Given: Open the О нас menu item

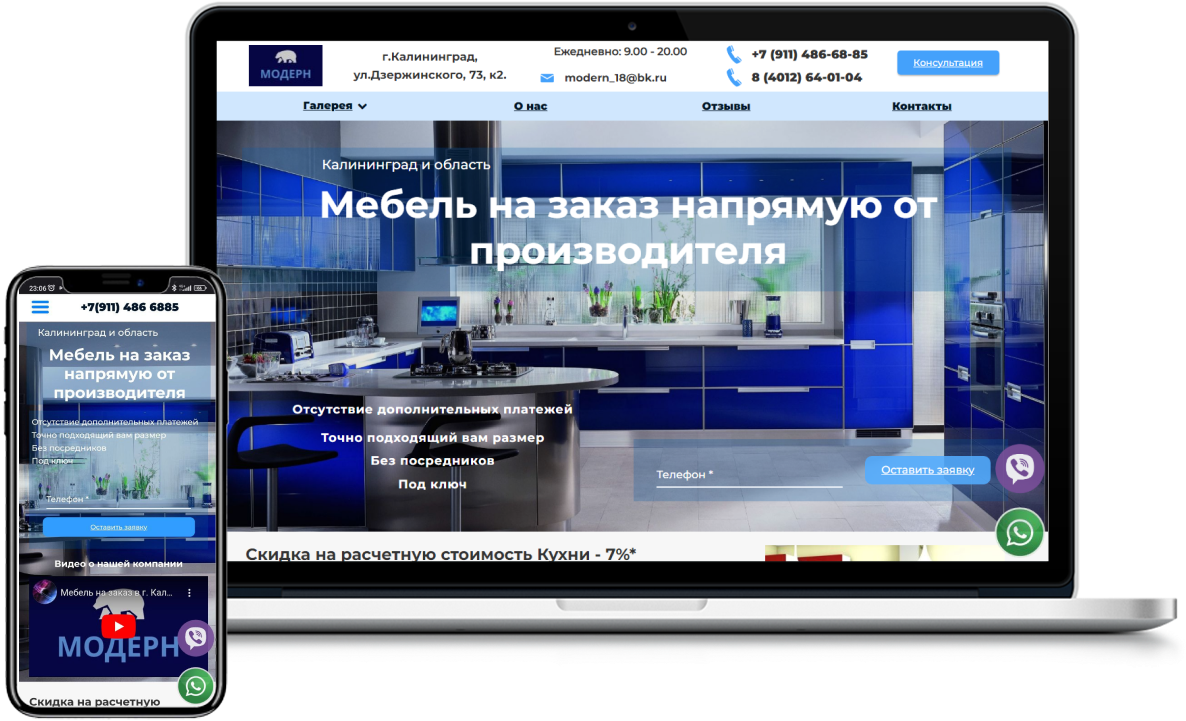Looking at the screenshot, I should [x=530, y=106].
